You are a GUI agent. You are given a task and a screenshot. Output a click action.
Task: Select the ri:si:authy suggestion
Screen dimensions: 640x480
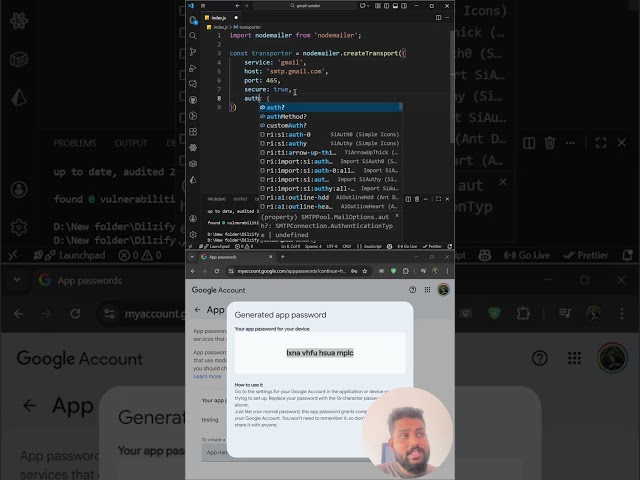click(x=331, y=143)
